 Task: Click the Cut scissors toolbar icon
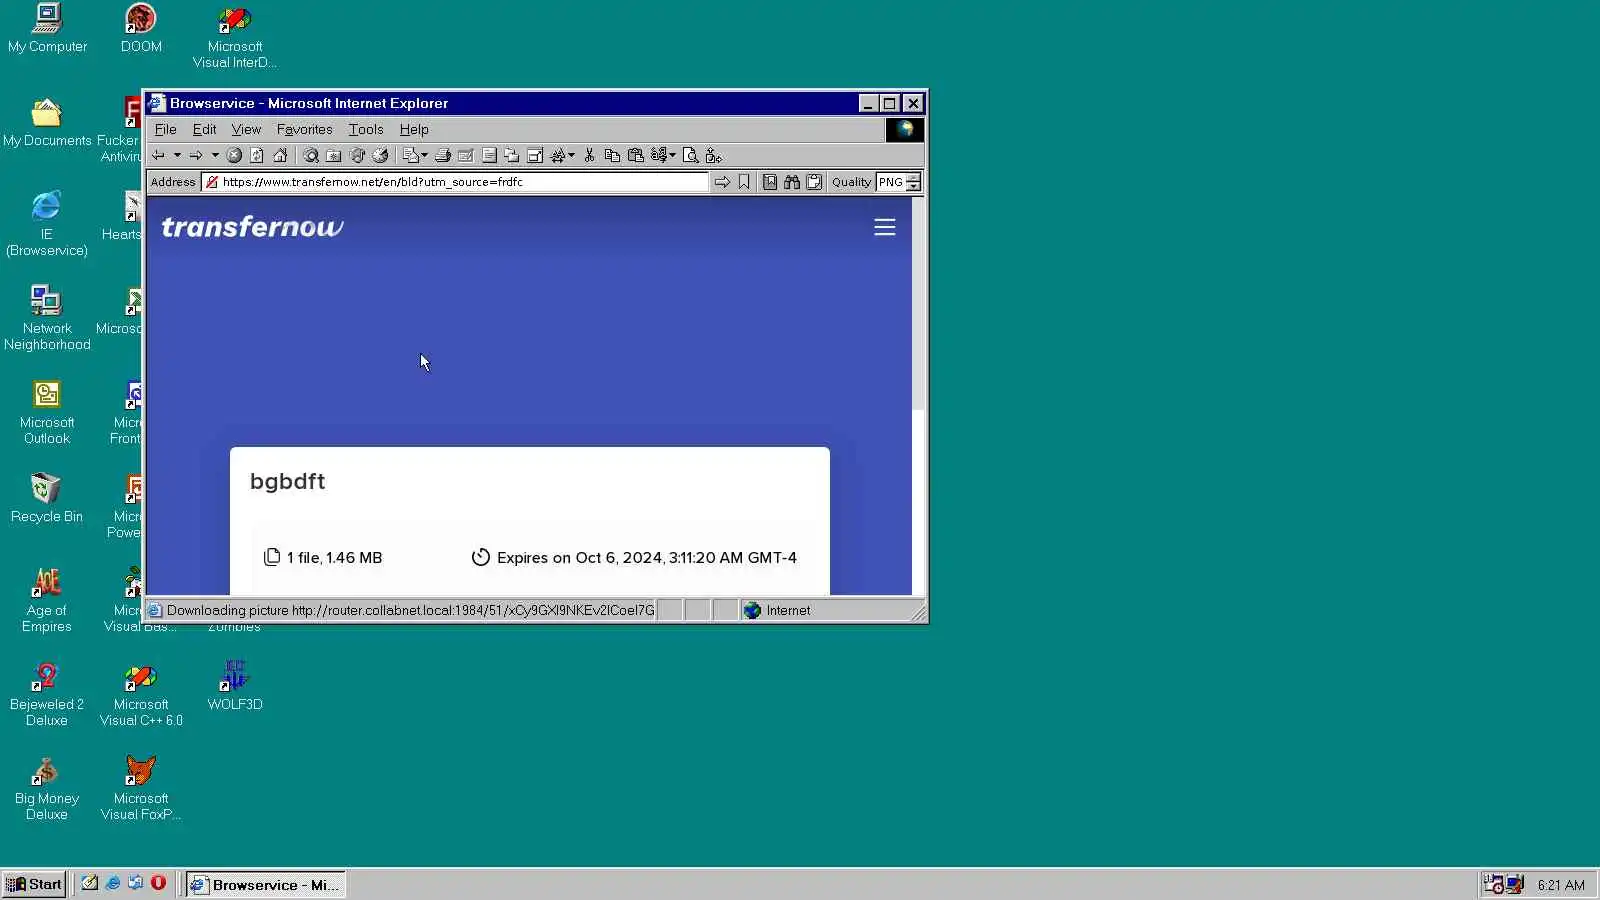click(x=589, y=155)
